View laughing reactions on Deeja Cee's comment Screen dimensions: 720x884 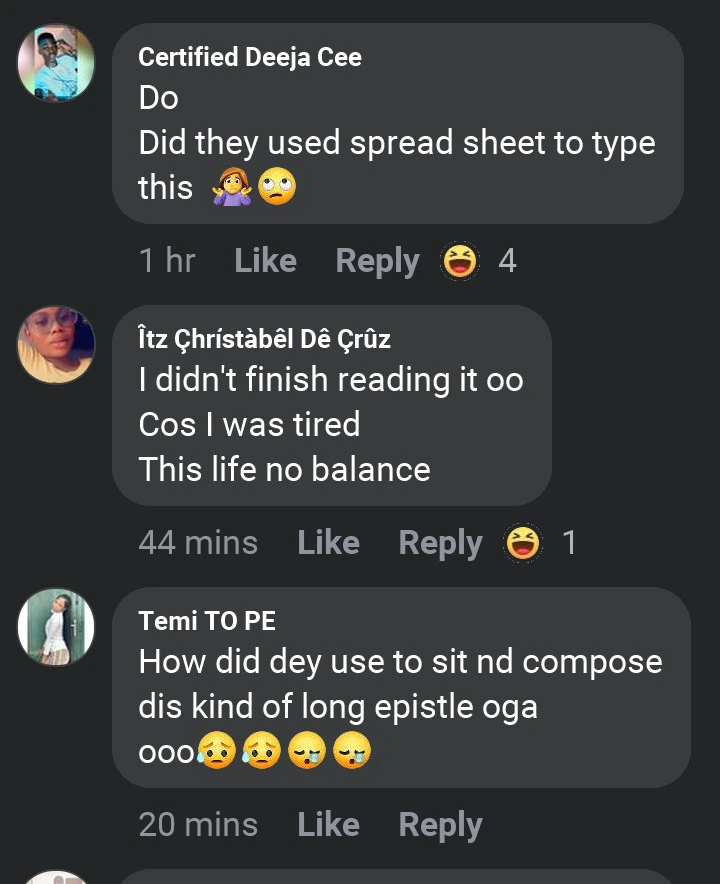coord(461,261)
